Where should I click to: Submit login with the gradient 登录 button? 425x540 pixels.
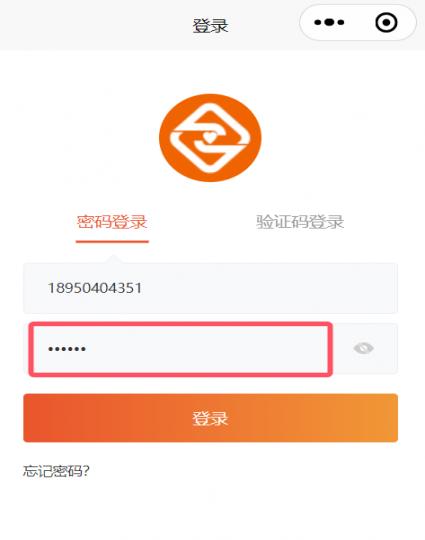pyautogui.click(x=210, y=418)
